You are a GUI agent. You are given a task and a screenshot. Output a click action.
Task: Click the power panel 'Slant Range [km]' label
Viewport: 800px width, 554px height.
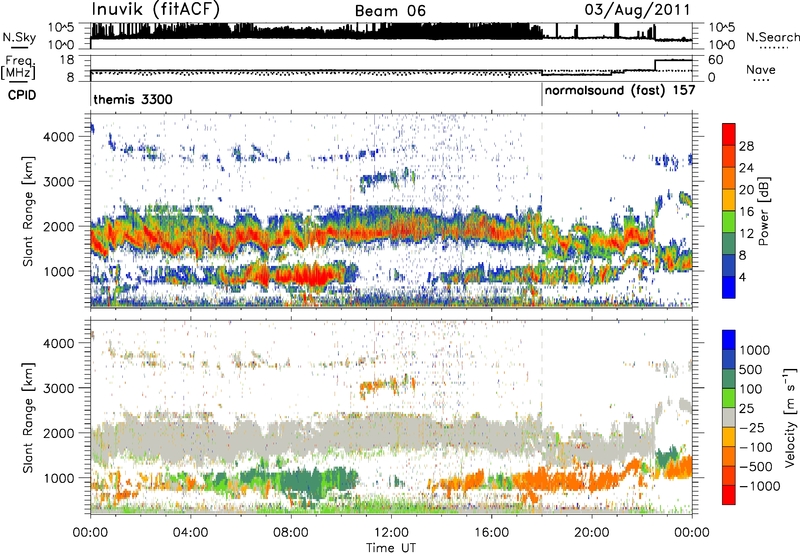pyautogui.click(x=28, y=211)
